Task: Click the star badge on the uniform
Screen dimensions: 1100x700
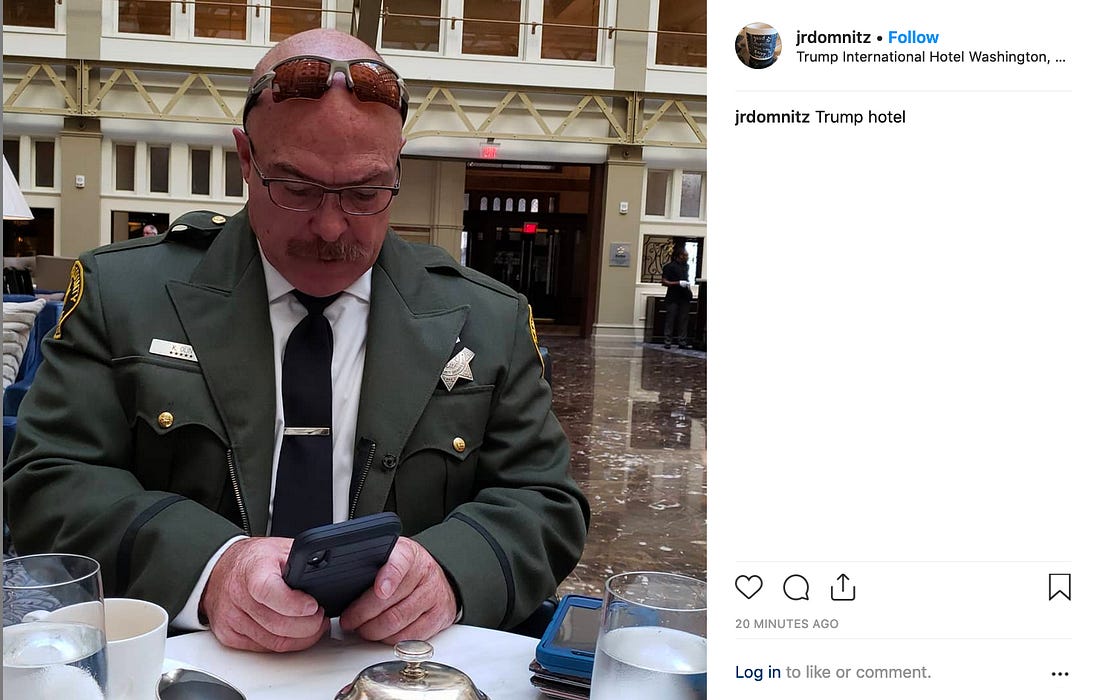Action: [457, 368]
